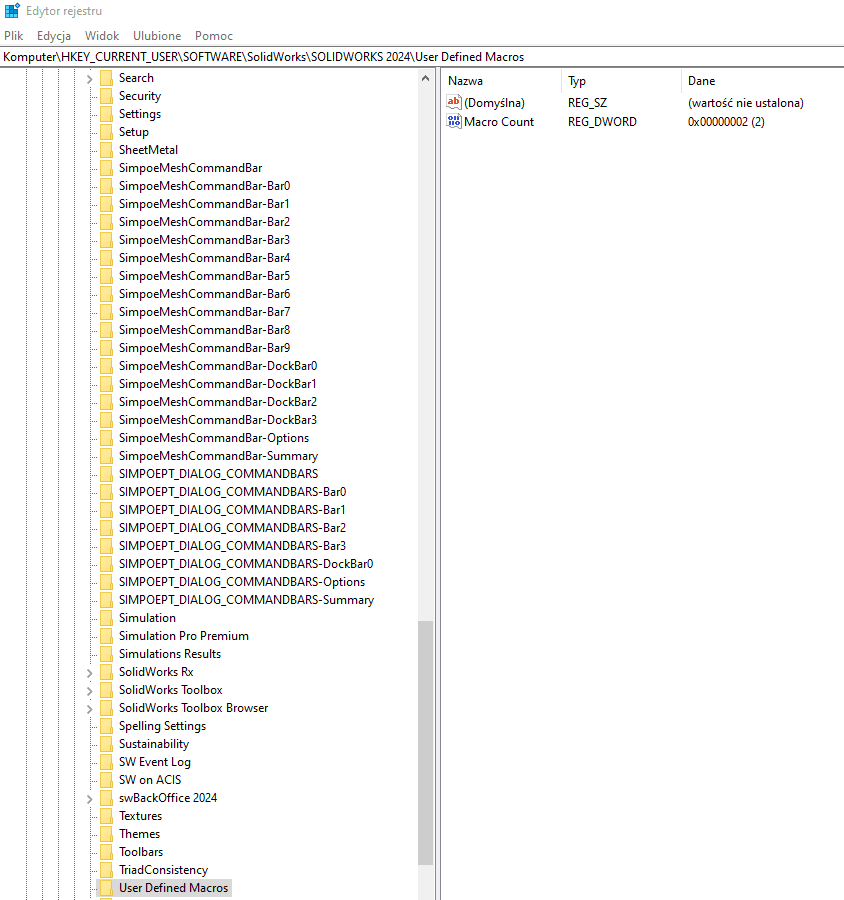Click the registry path address bar
The image size is (844, 900).
point(422,57)
